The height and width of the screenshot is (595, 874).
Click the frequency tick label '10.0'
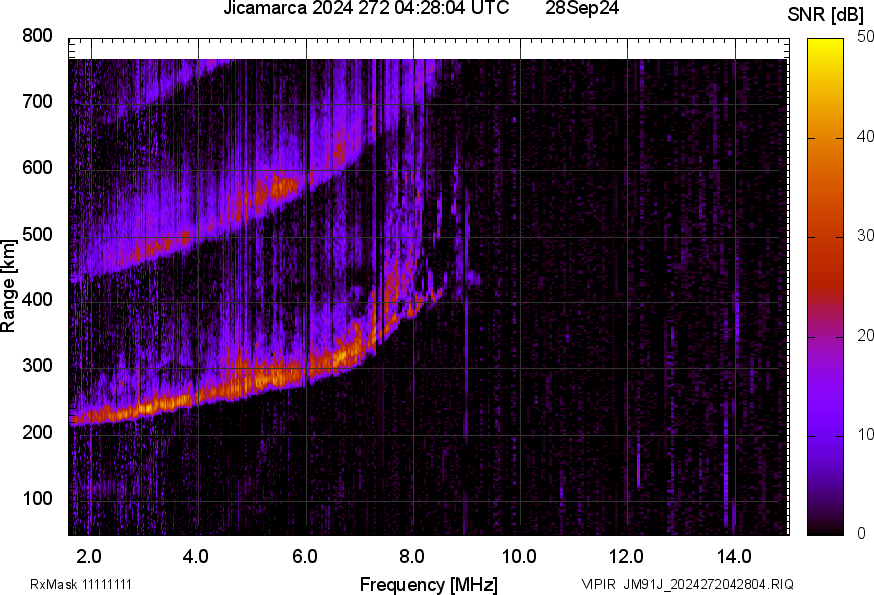[x=519, y=557]
